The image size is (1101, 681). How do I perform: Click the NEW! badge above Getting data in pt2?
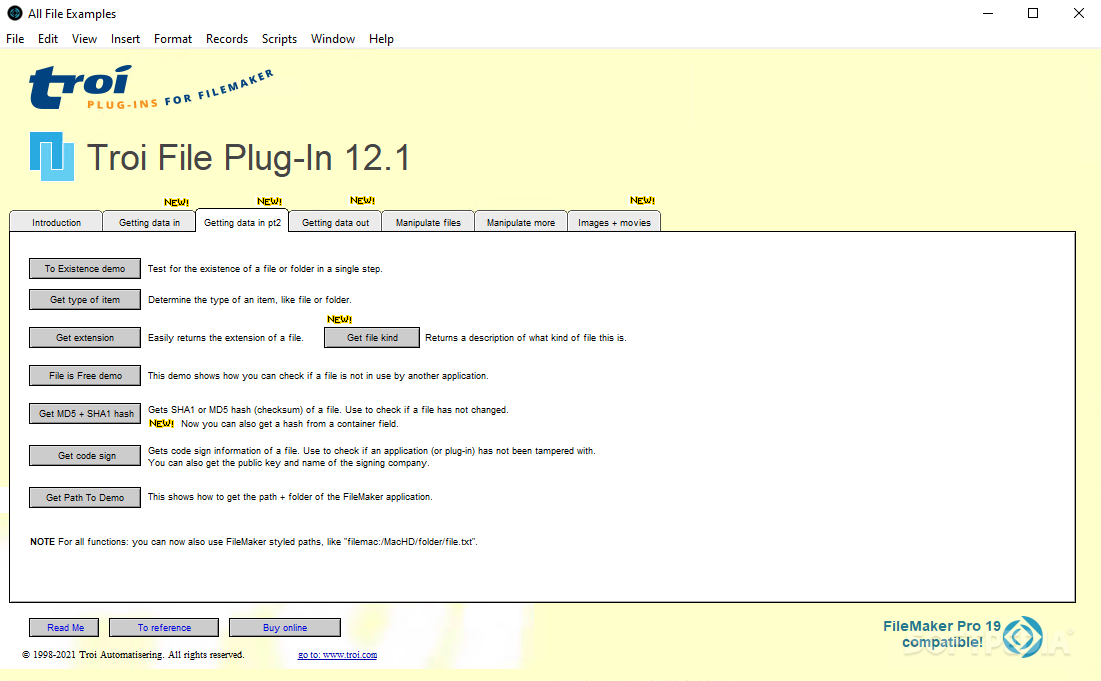click(270, 201)
